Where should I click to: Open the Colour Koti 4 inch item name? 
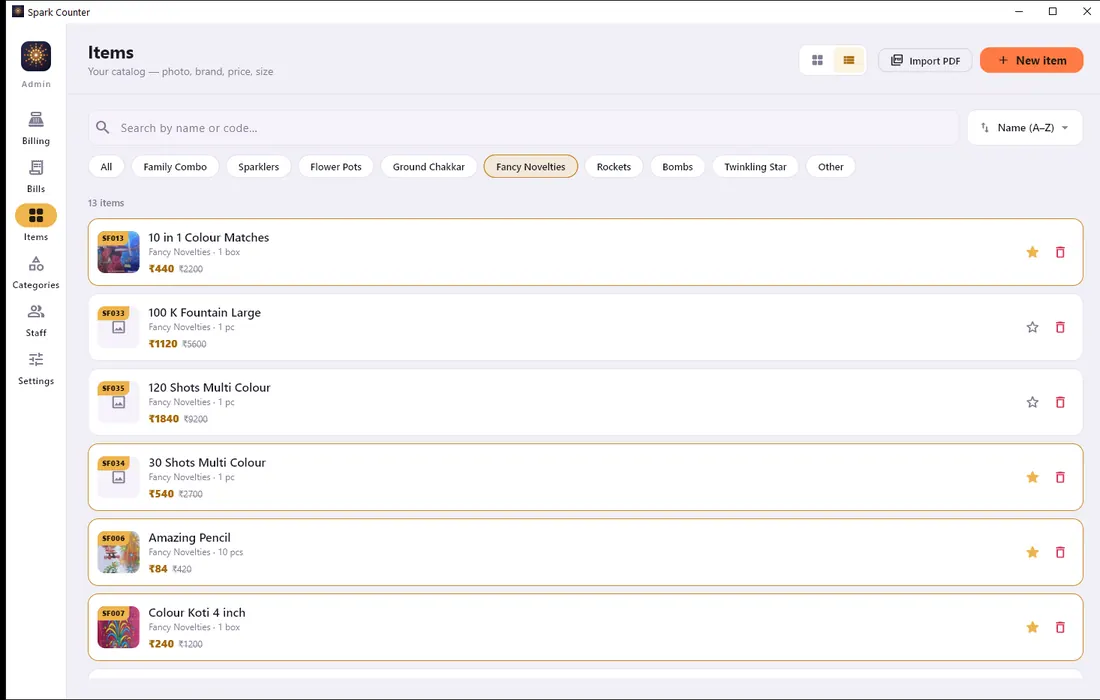pos(196,613)
